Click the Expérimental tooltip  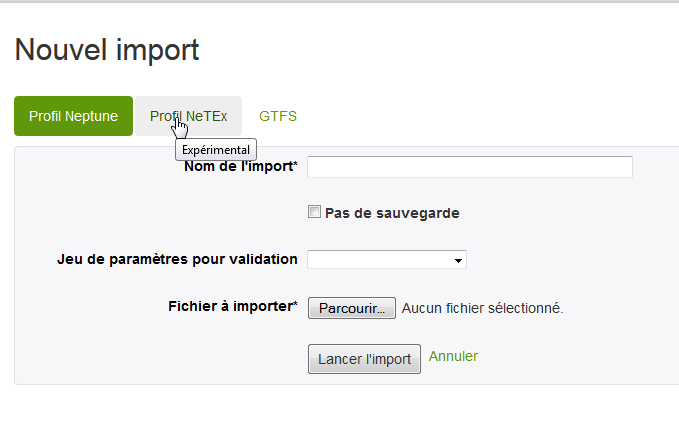(x=216, y=149)
